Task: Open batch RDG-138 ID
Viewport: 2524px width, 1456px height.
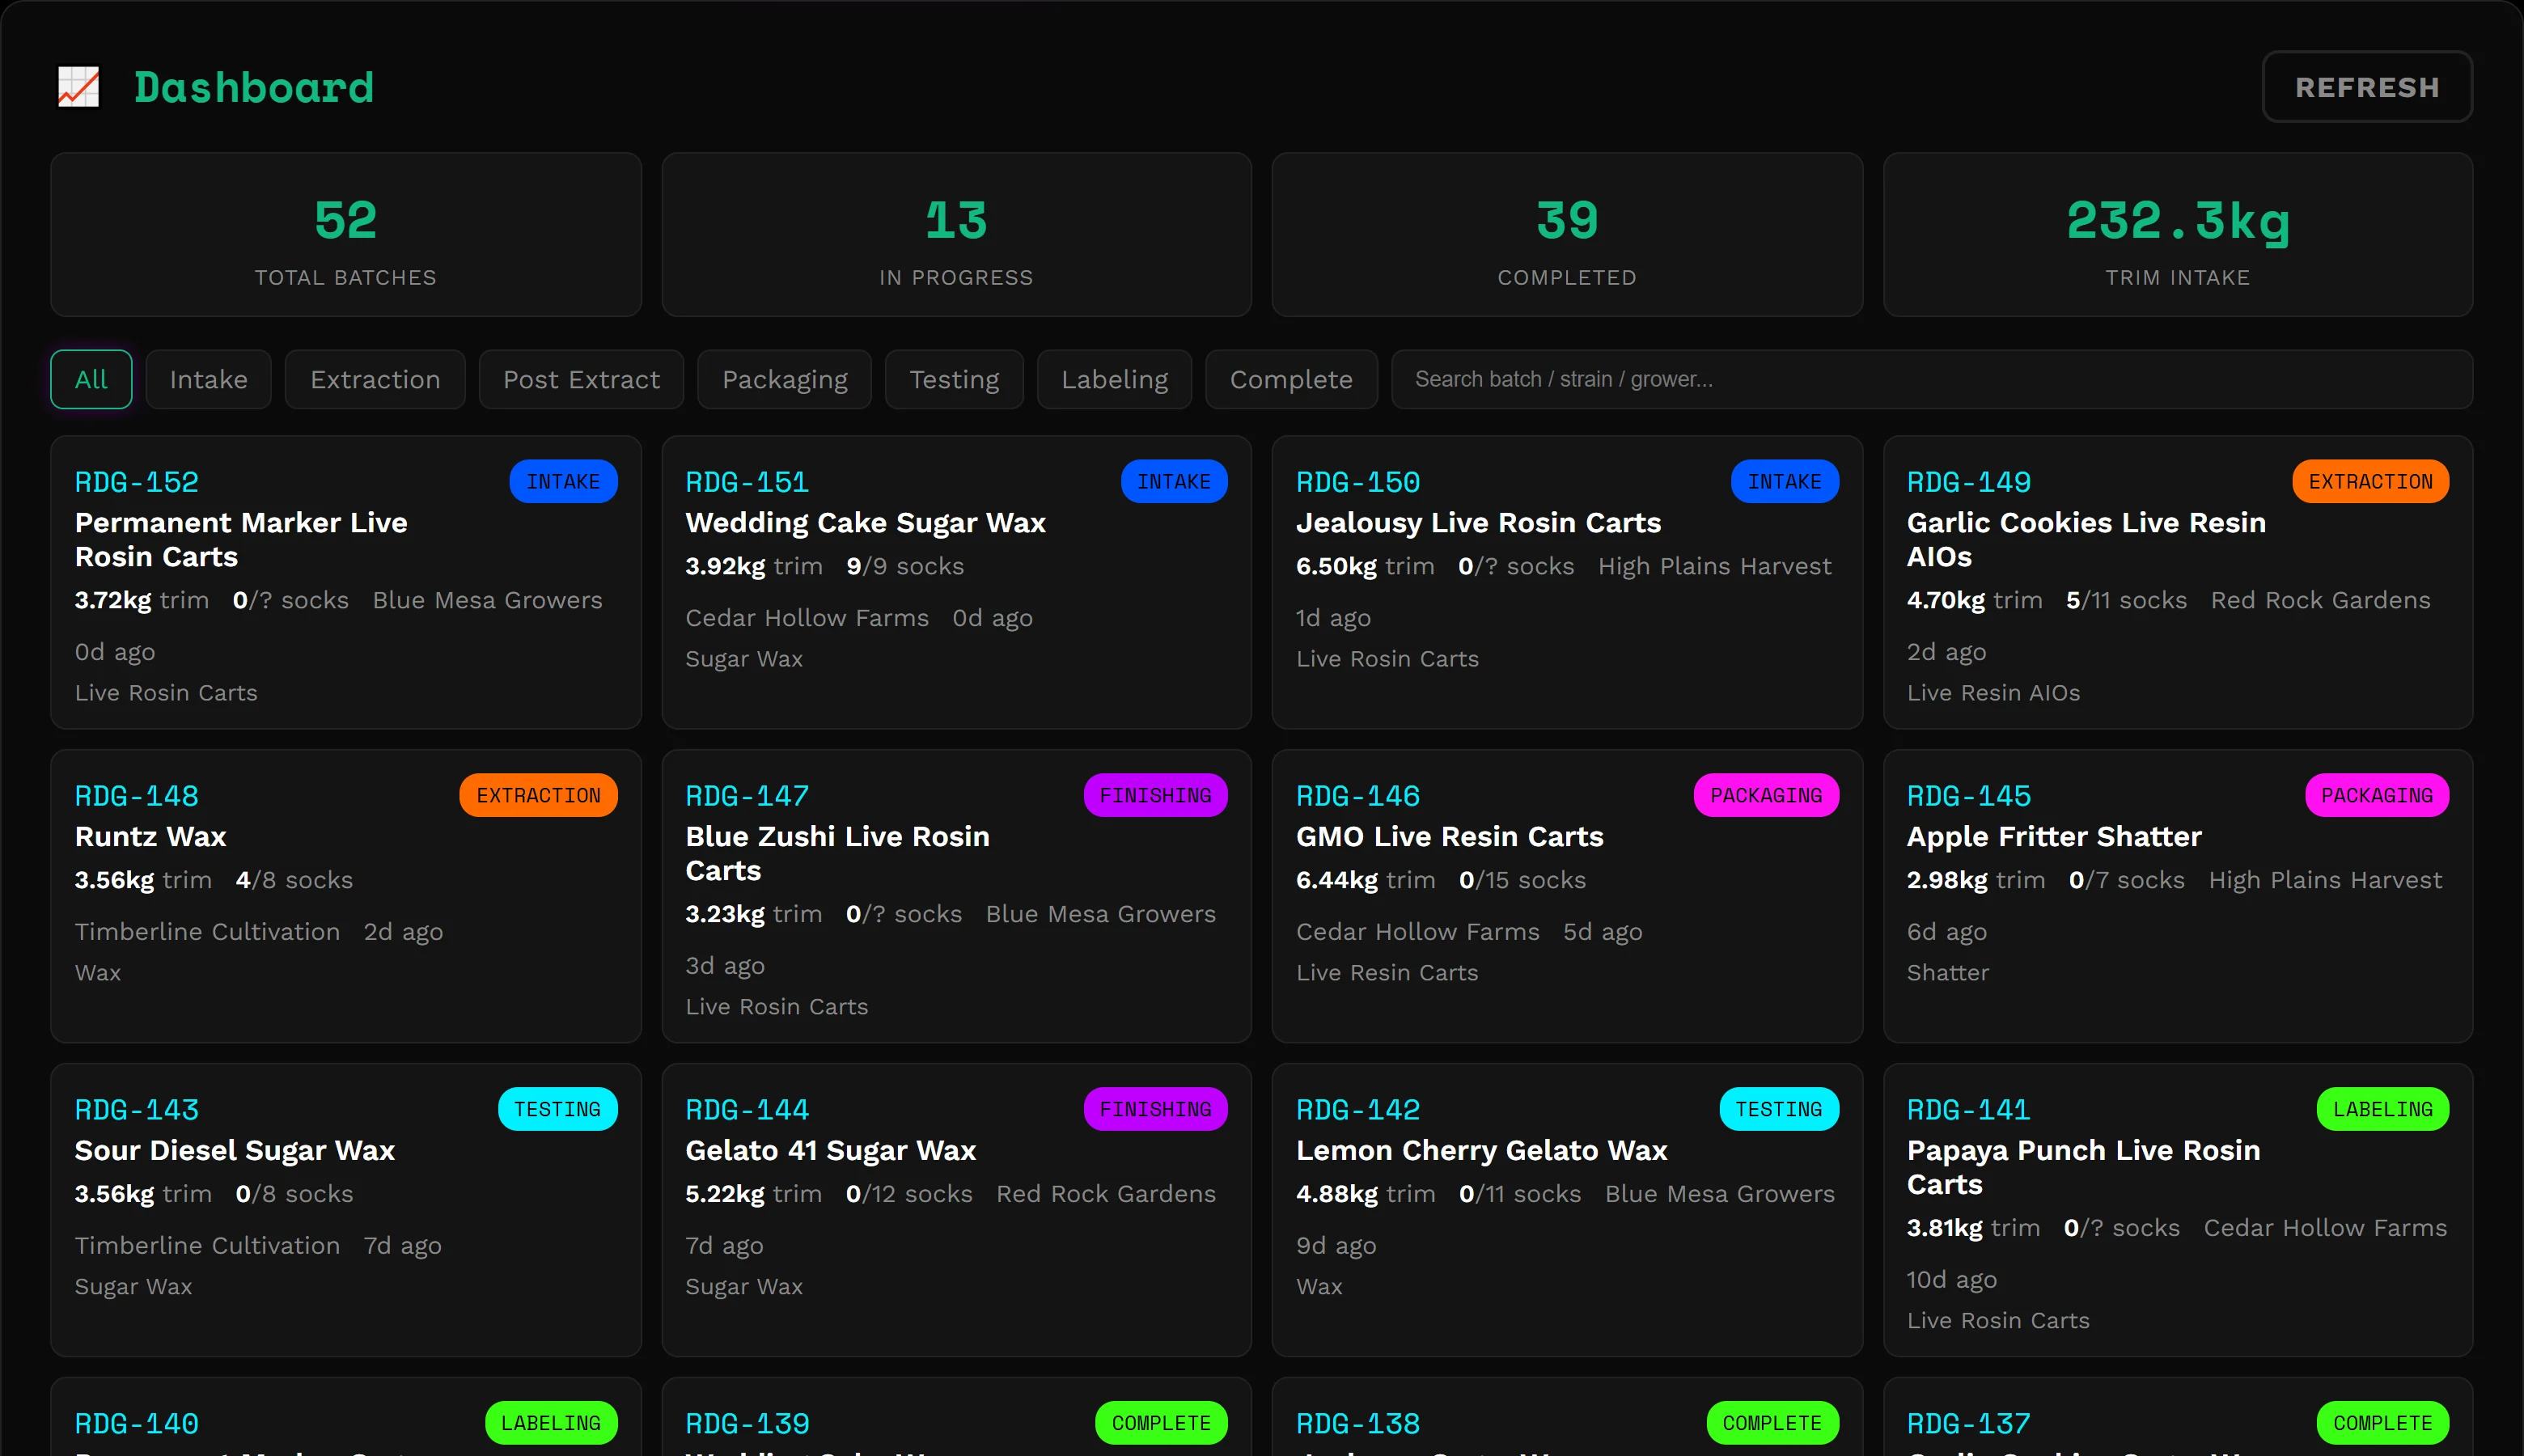Action: pyautogui.click(x=1358, y=1424)
